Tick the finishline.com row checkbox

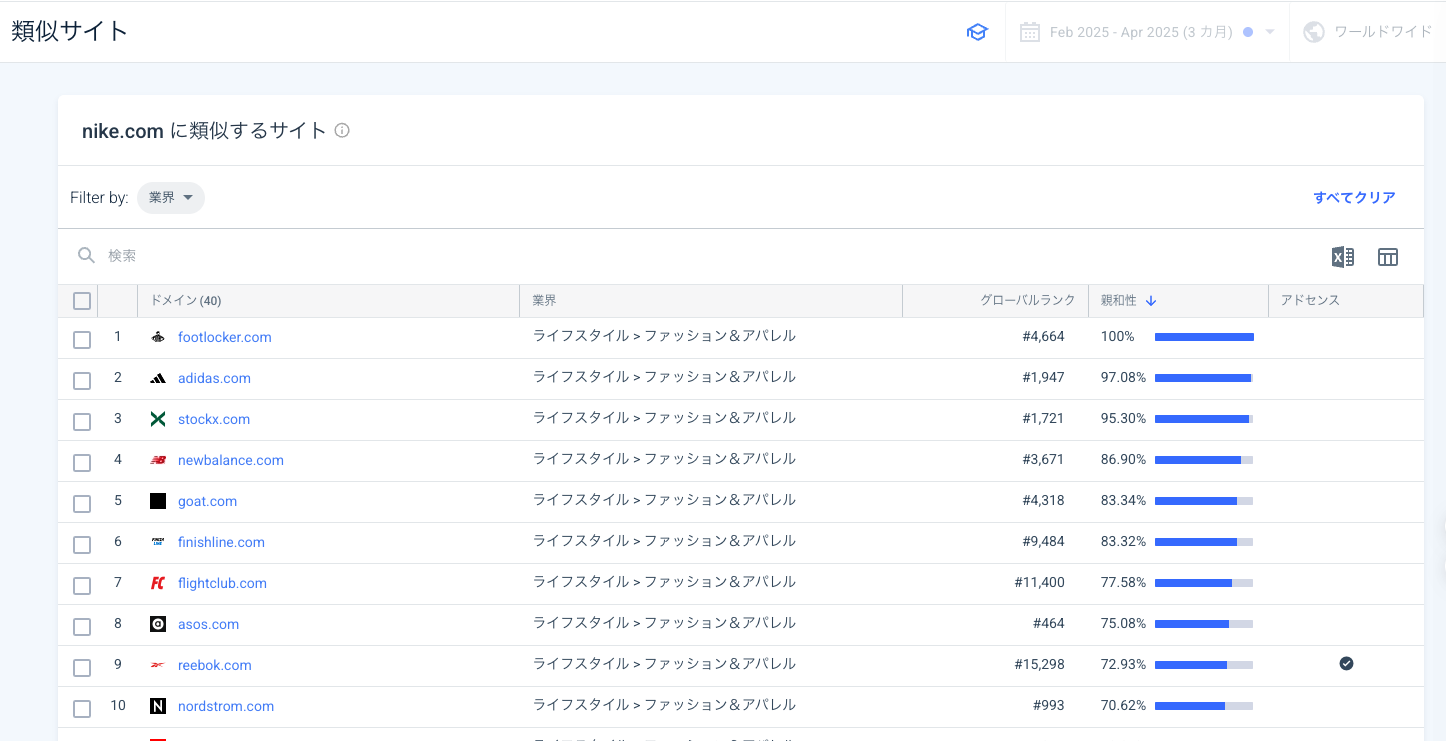point(82,545)
